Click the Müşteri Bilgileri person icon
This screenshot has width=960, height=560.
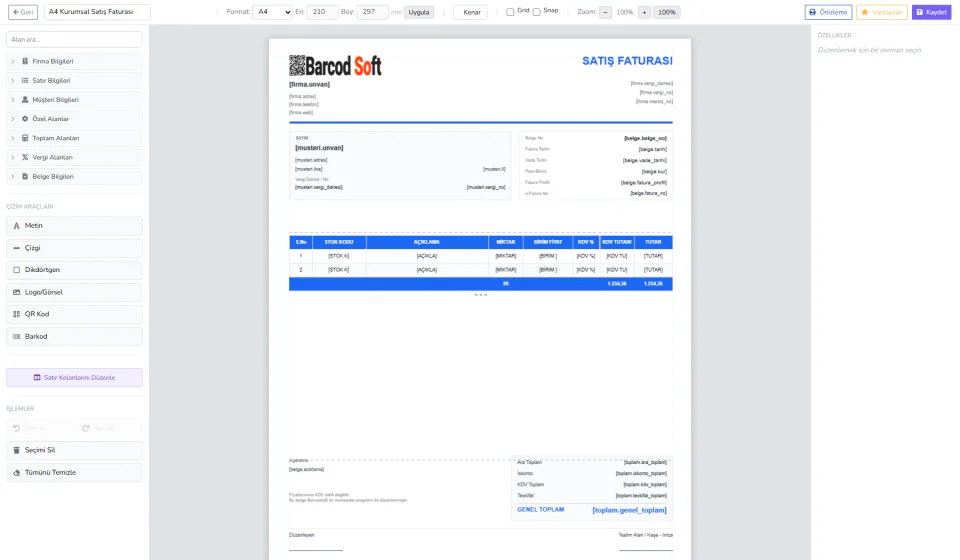25,100
